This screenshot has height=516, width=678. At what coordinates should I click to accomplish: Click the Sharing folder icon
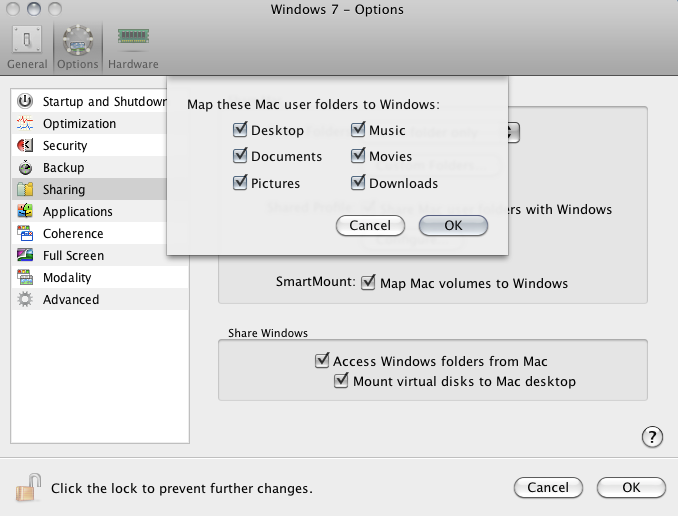pos(25,189)
